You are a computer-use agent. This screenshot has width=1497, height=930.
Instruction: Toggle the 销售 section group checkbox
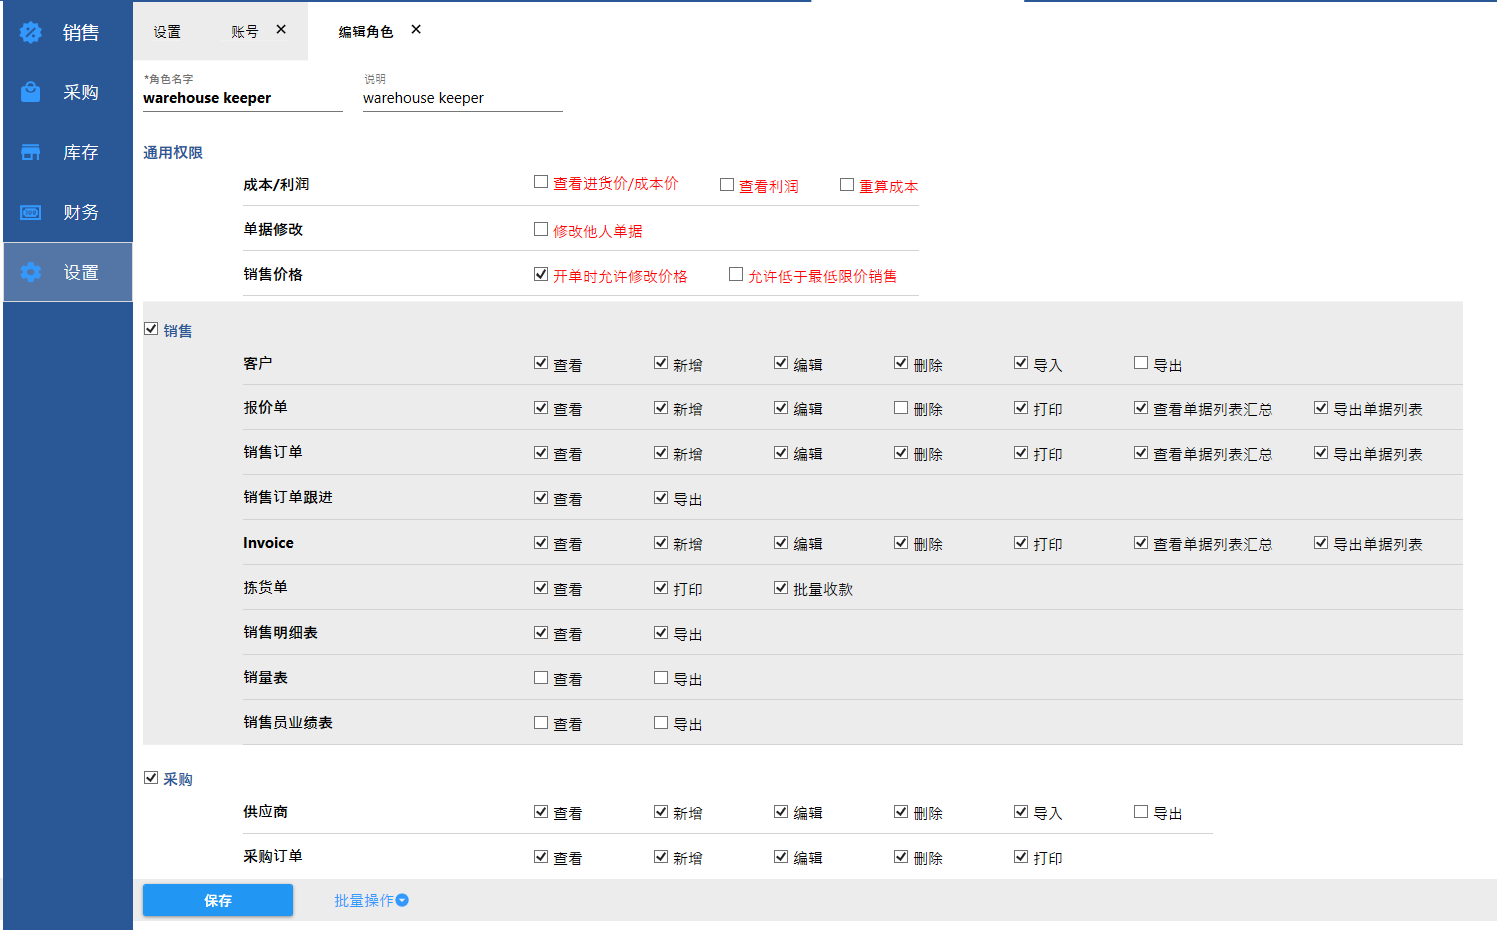point(151,329)
